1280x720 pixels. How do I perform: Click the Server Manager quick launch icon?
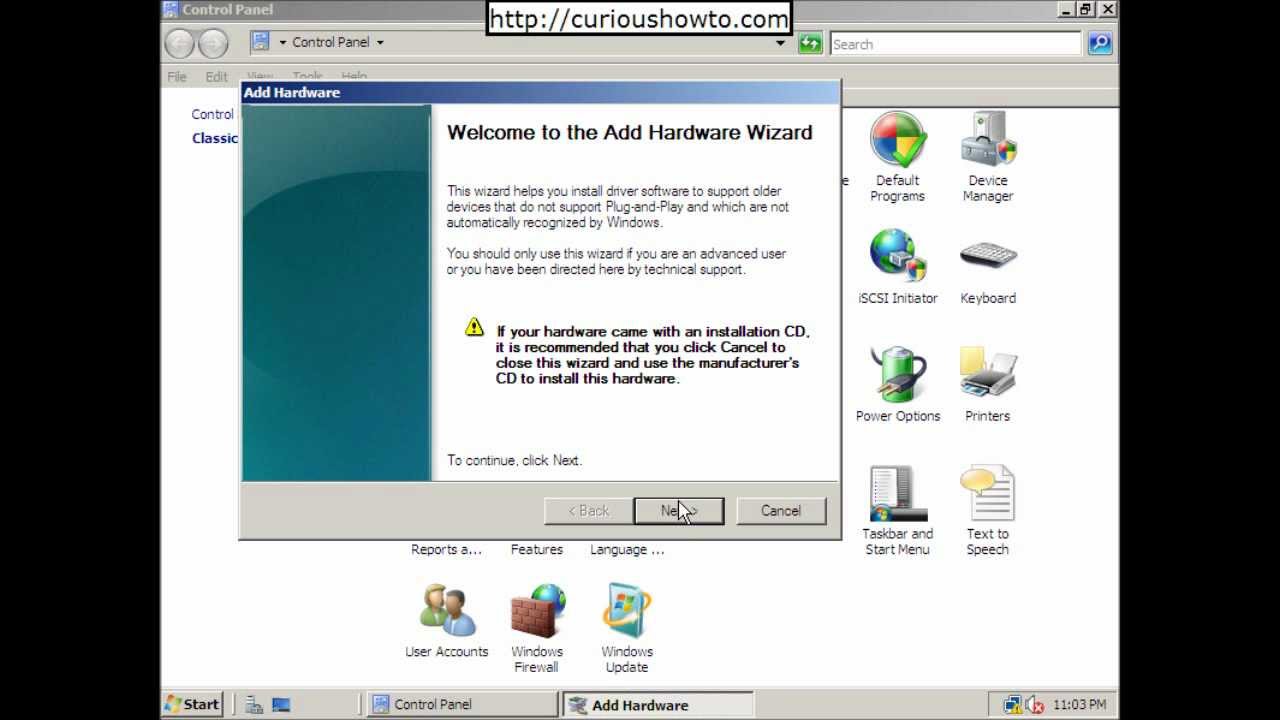click(x=255, y=705)
